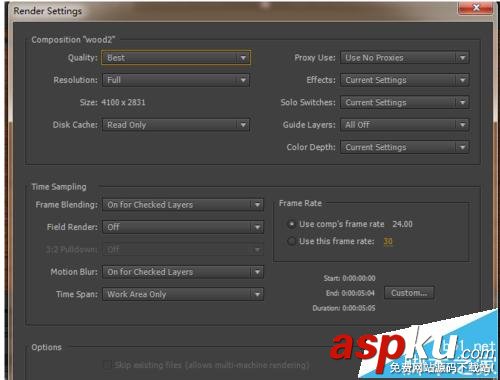Image resolution: width=500 pixels, height=380 pixels.
Task: Click the comp frame rate value 24.00
Action: click(x=402, y=224)
